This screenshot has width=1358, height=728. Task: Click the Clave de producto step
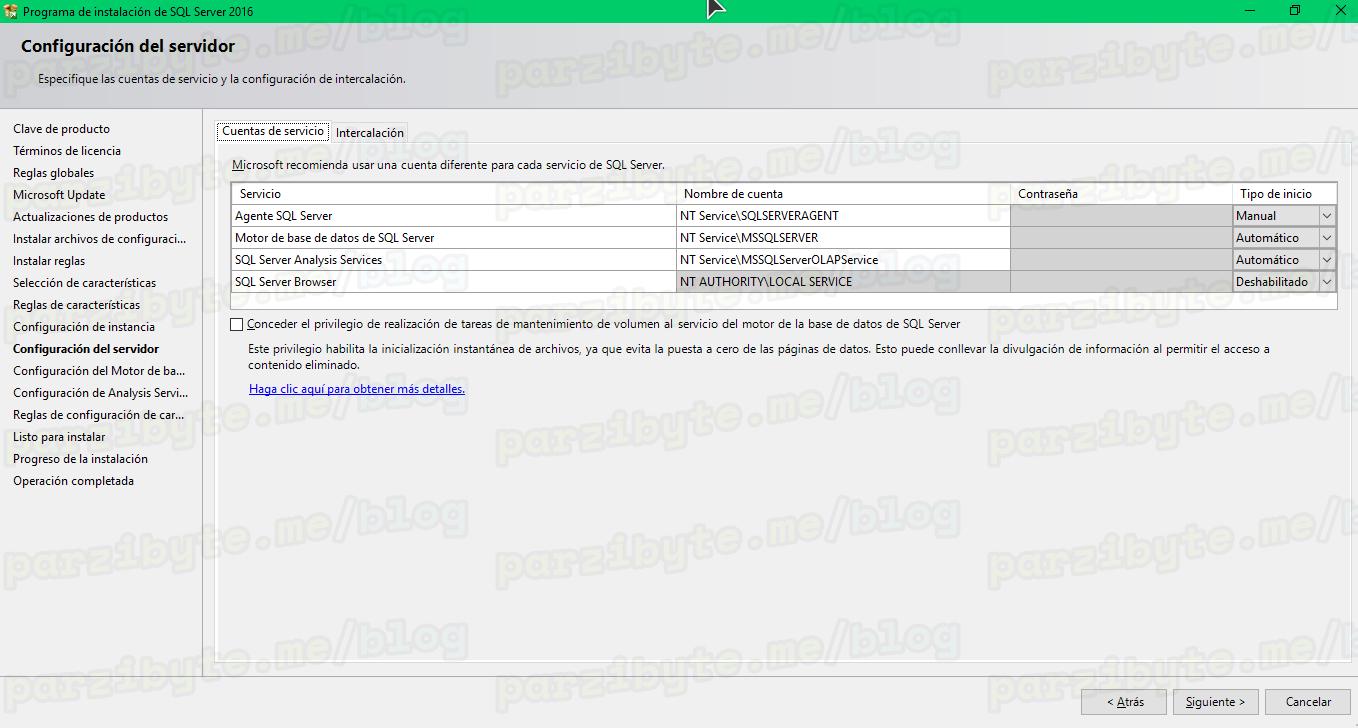pyautogui.click(x=61, y=129)
